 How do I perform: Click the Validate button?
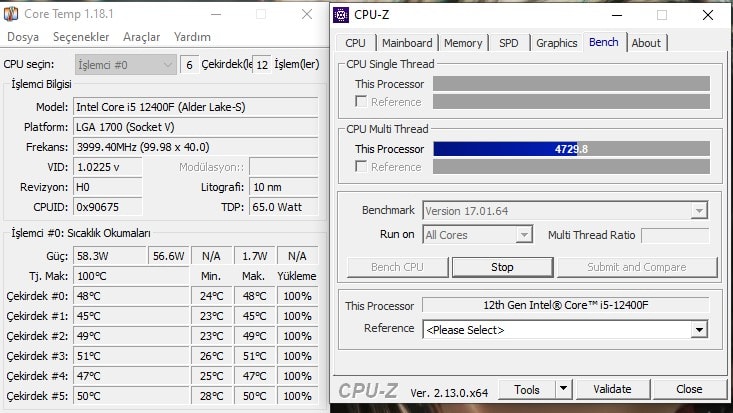pyautogui.click(x=612, y=389)
